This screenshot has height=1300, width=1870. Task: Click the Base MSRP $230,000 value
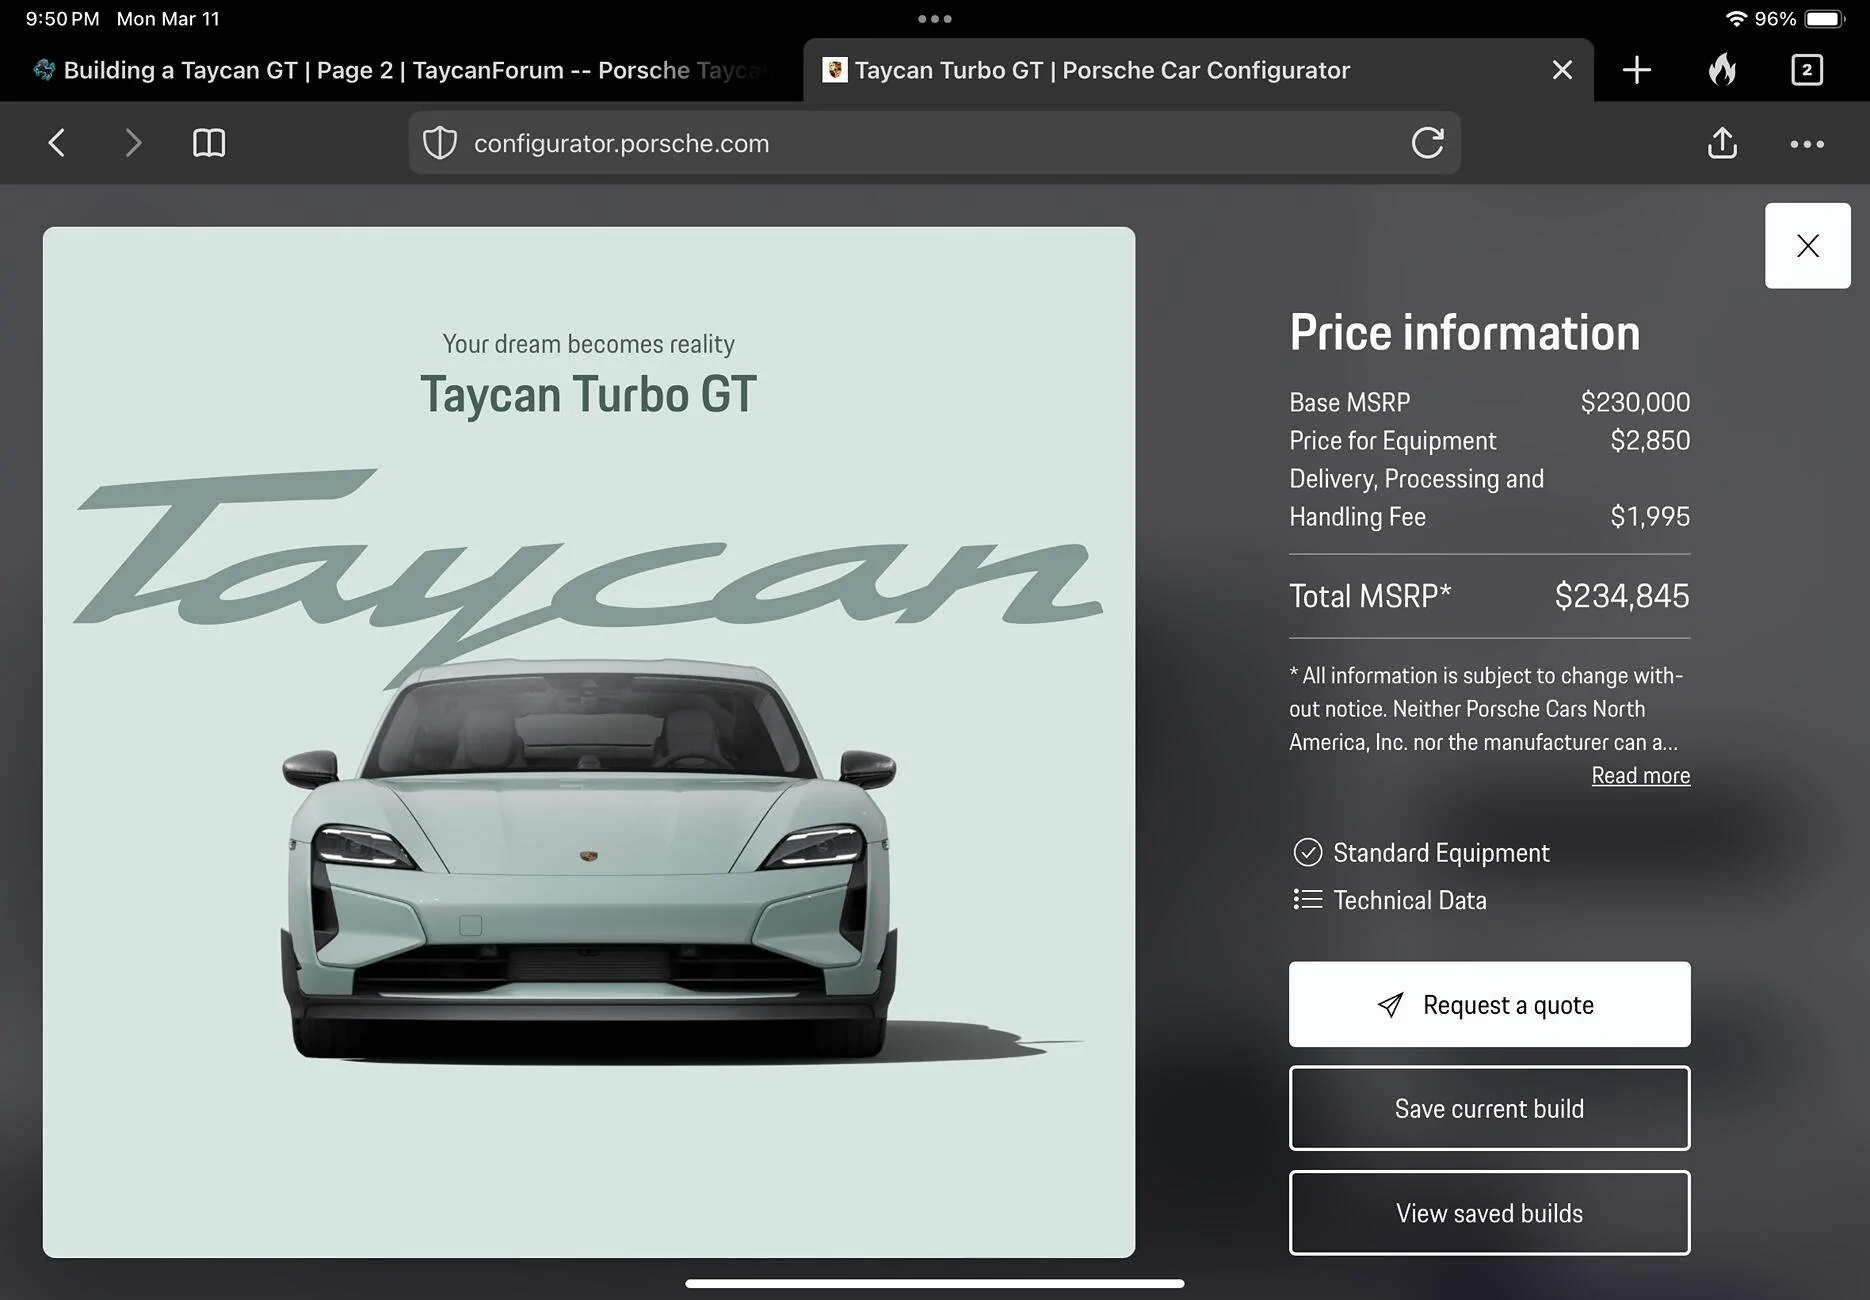1635,402
